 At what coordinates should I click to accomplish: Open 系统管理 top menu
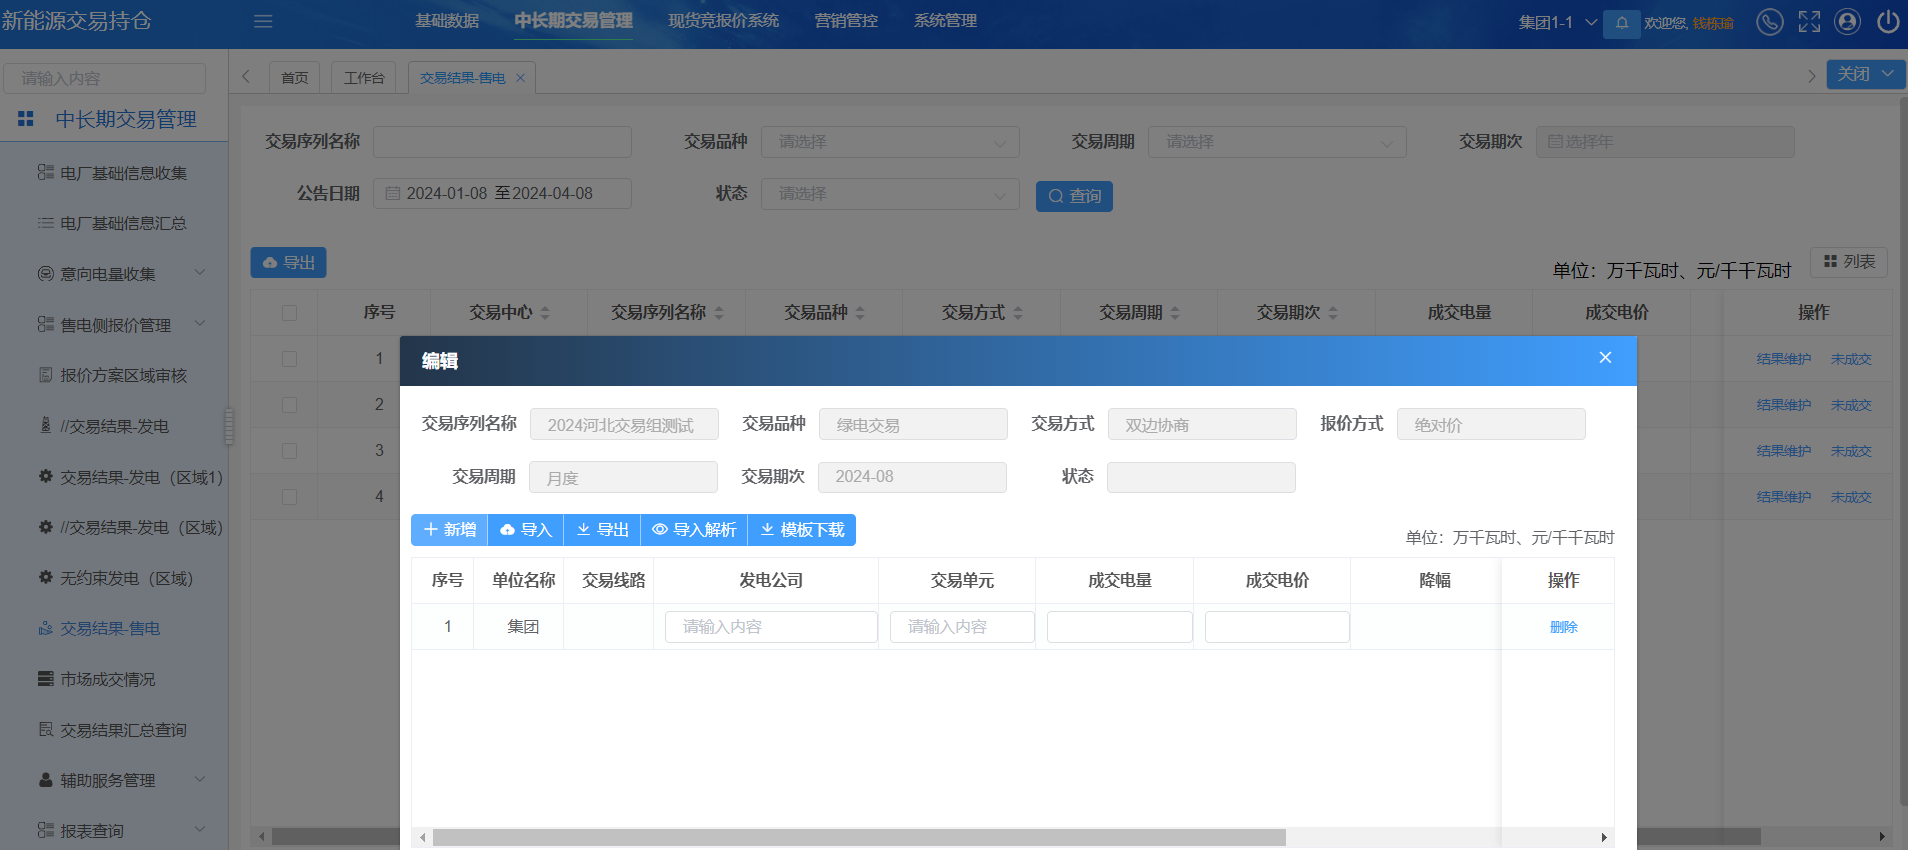(x=945, y=21)
